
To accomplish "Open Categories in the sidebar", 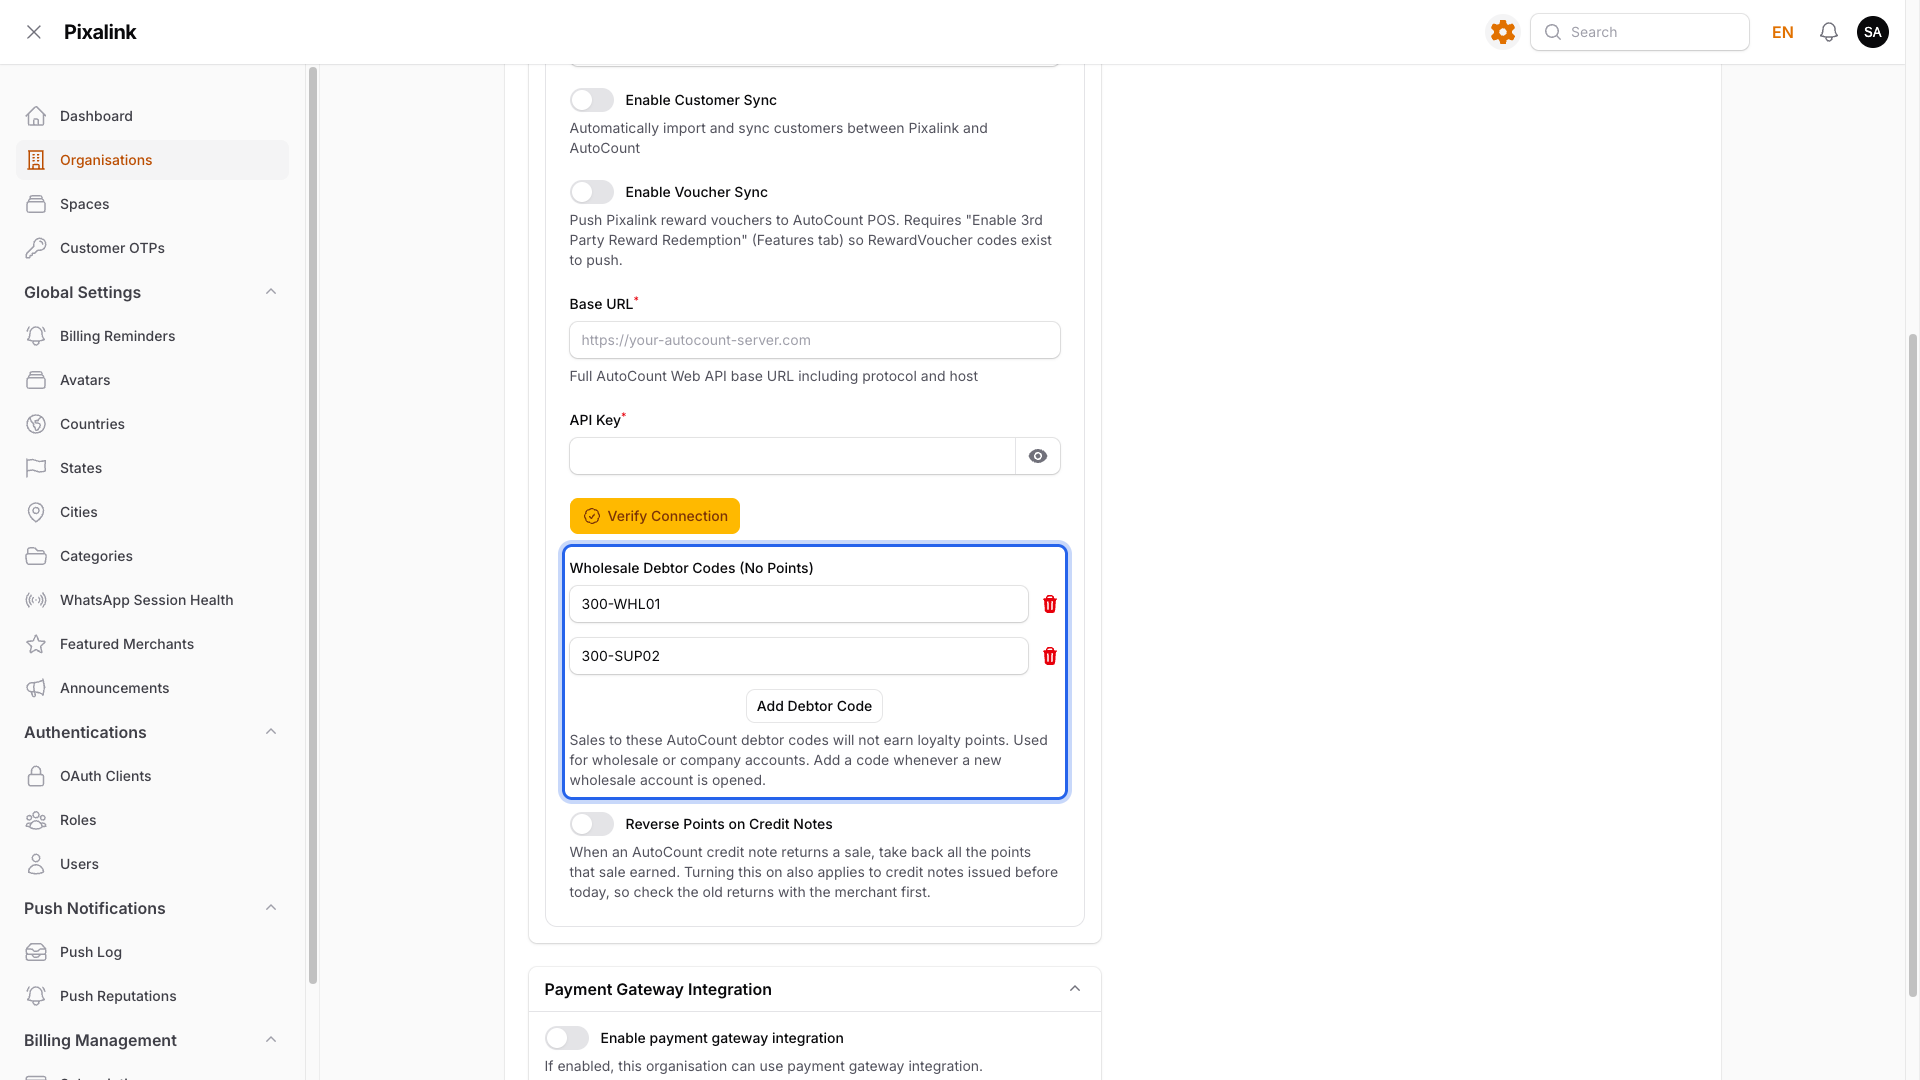I will pos(152,556).
